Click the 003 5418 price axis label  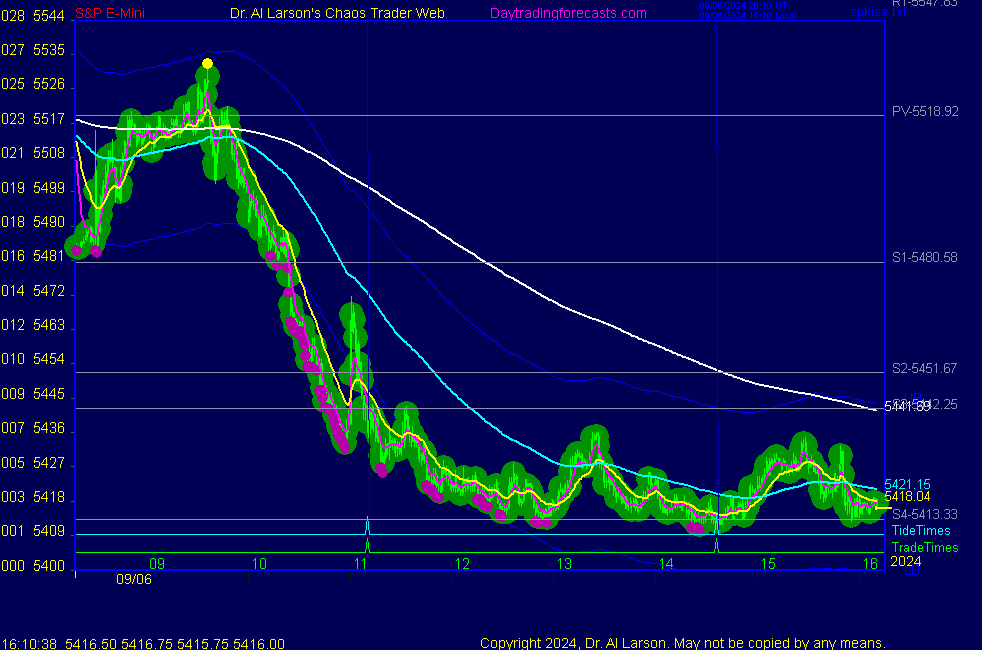click(33, 497)
